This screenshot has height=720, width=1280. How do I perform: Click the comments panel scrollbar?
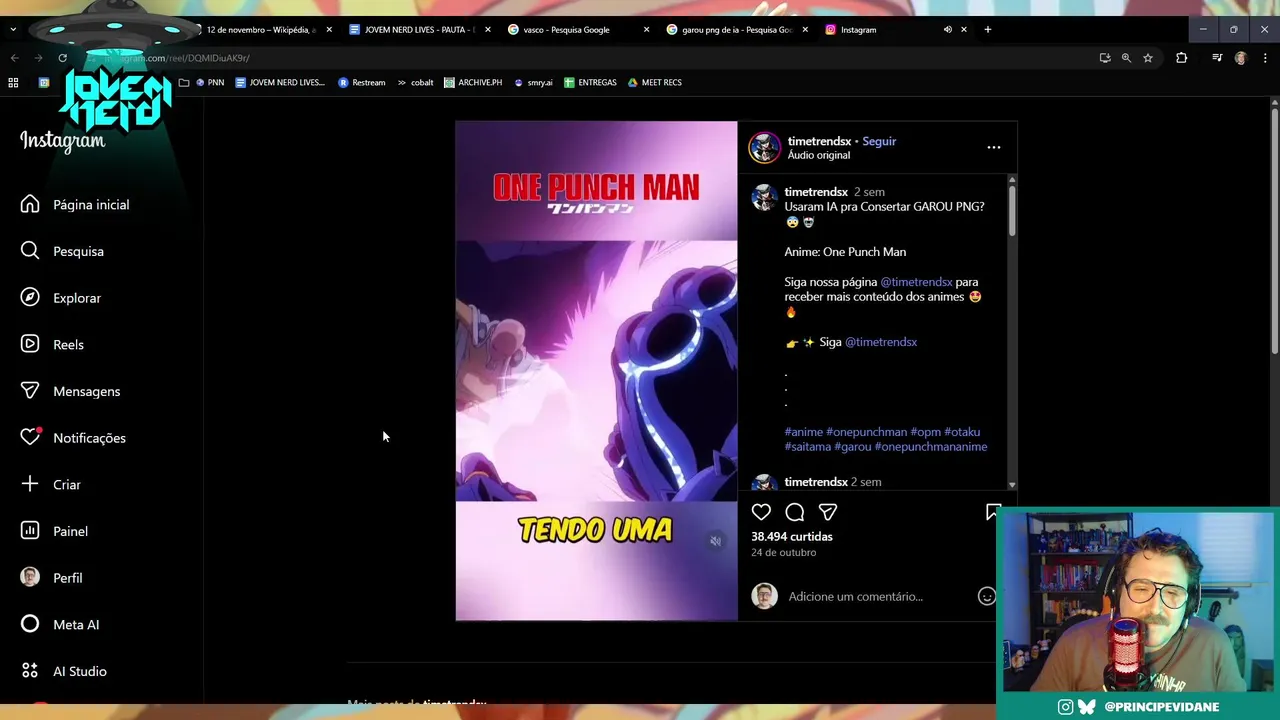[x=1012, y=210]
